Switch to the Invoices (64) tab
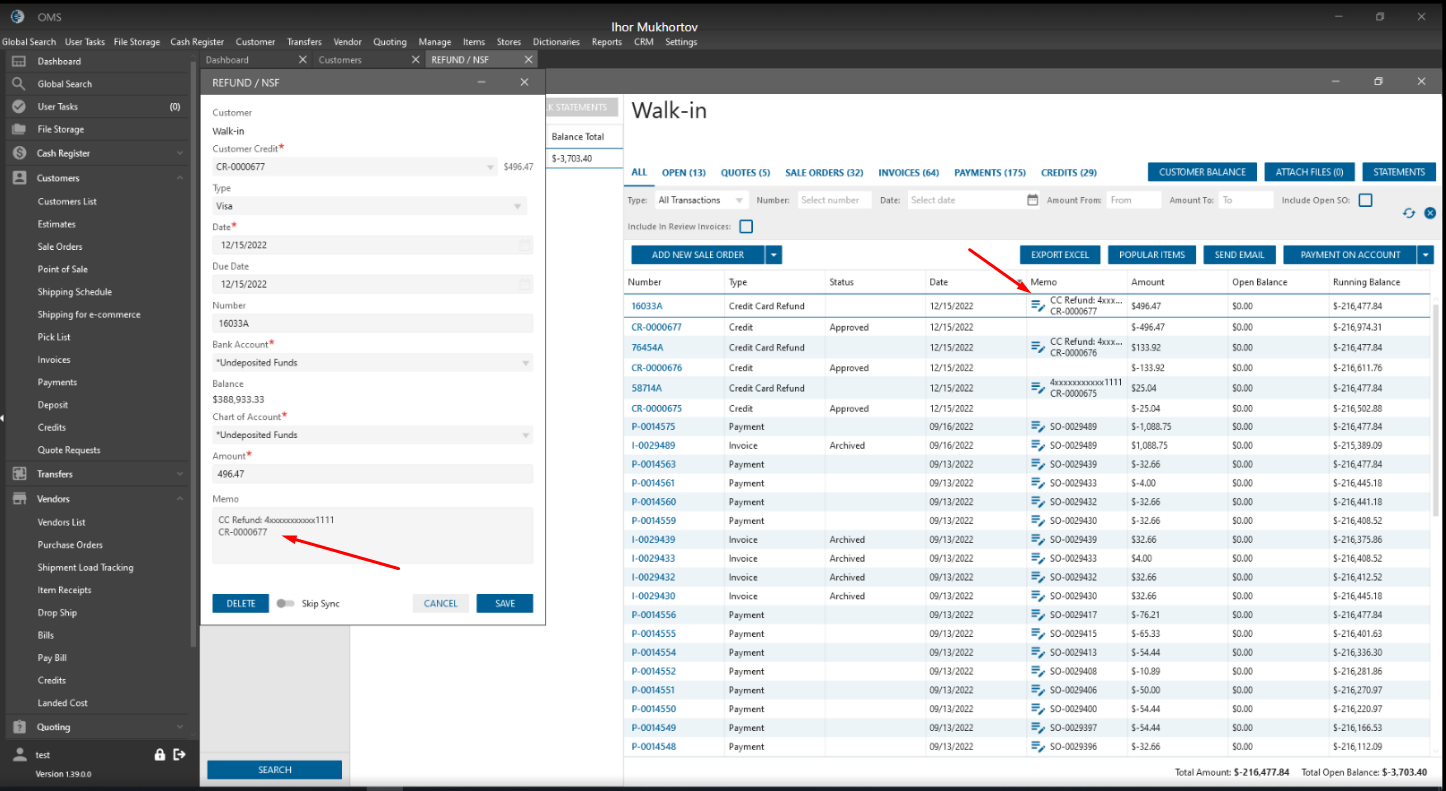 908,173
